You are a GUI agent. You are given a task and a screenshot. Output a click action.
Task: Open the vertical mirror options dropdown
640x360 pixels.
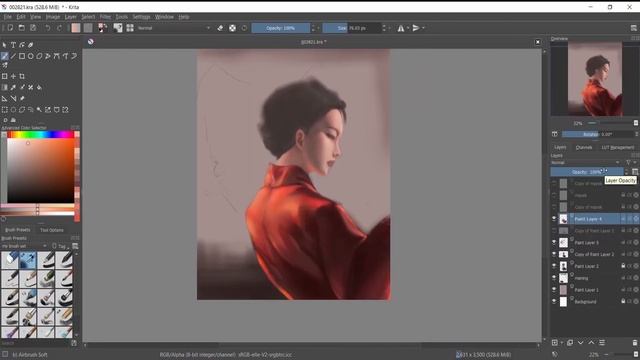click(x=423, y=28)
